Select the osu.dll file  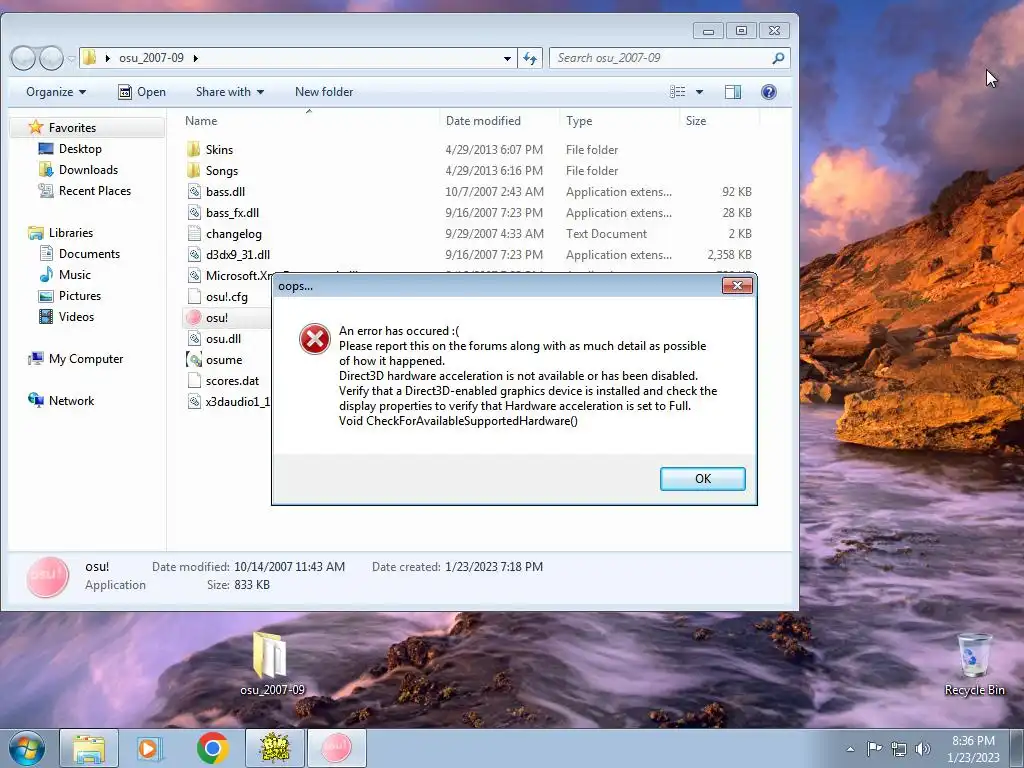(214, 338)
